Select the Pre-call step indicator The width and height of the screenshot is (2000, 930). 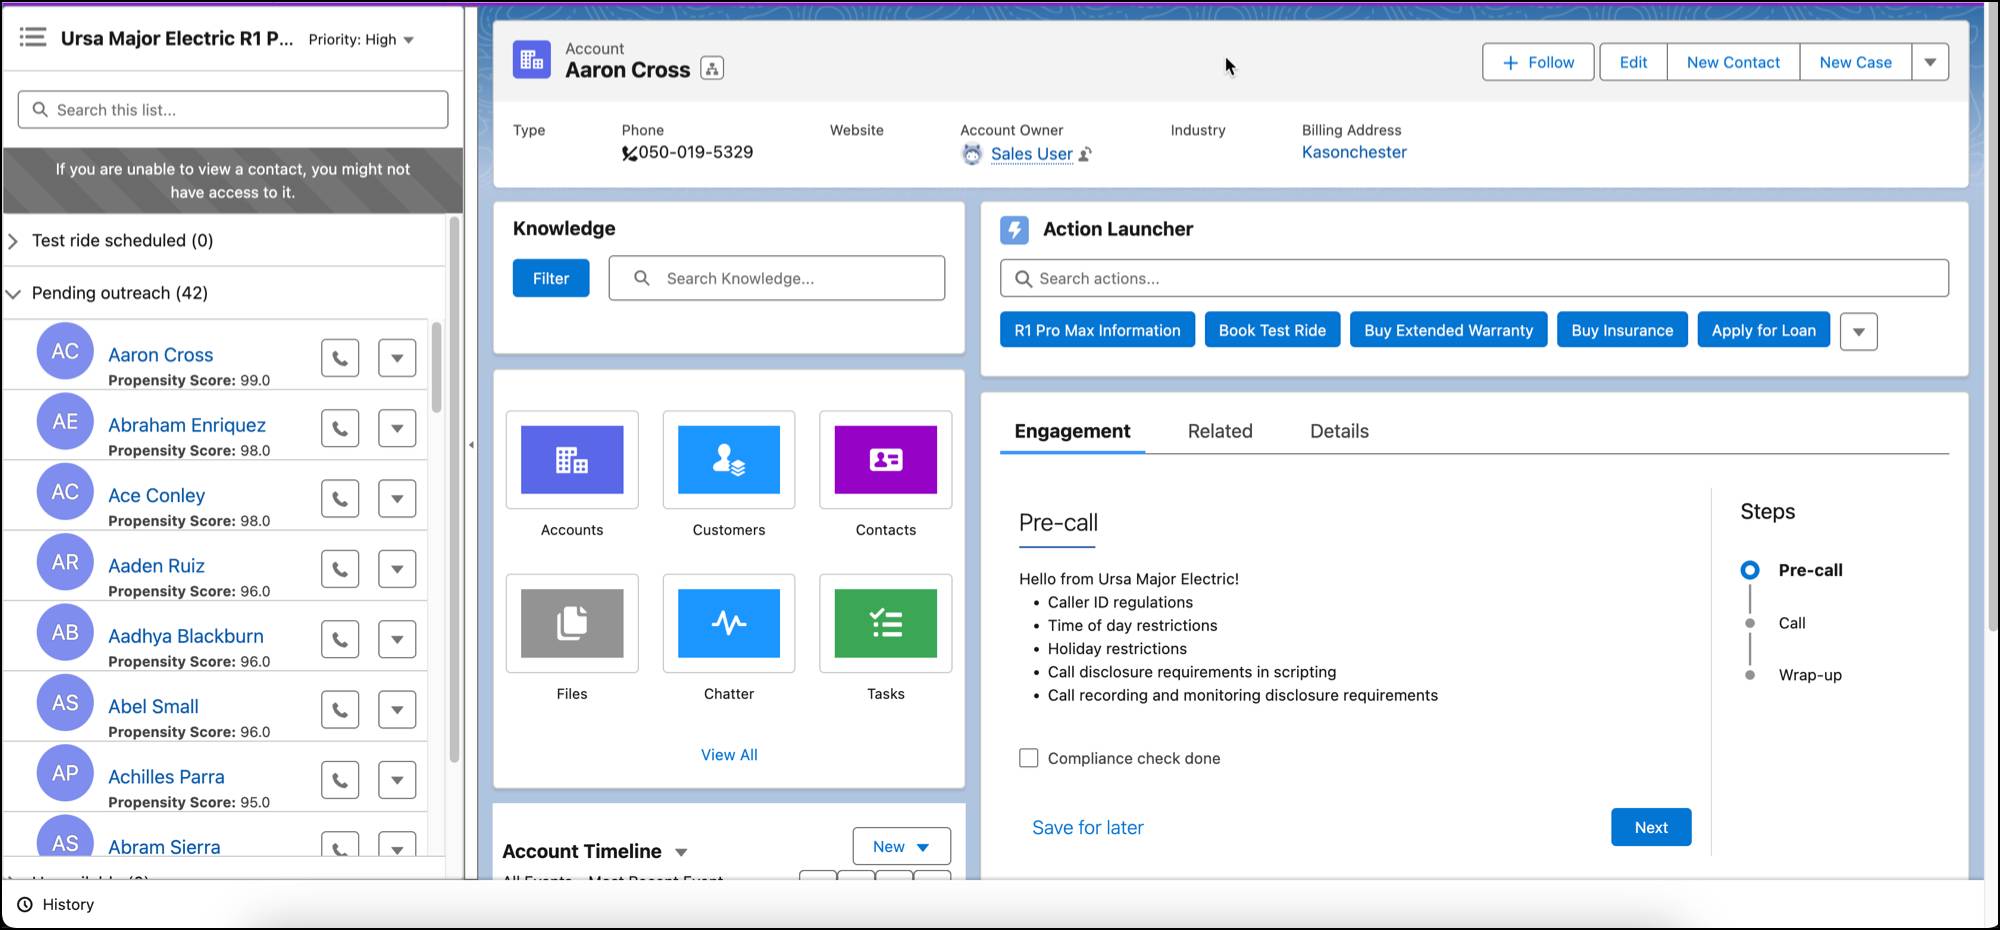pos(1750,570)
